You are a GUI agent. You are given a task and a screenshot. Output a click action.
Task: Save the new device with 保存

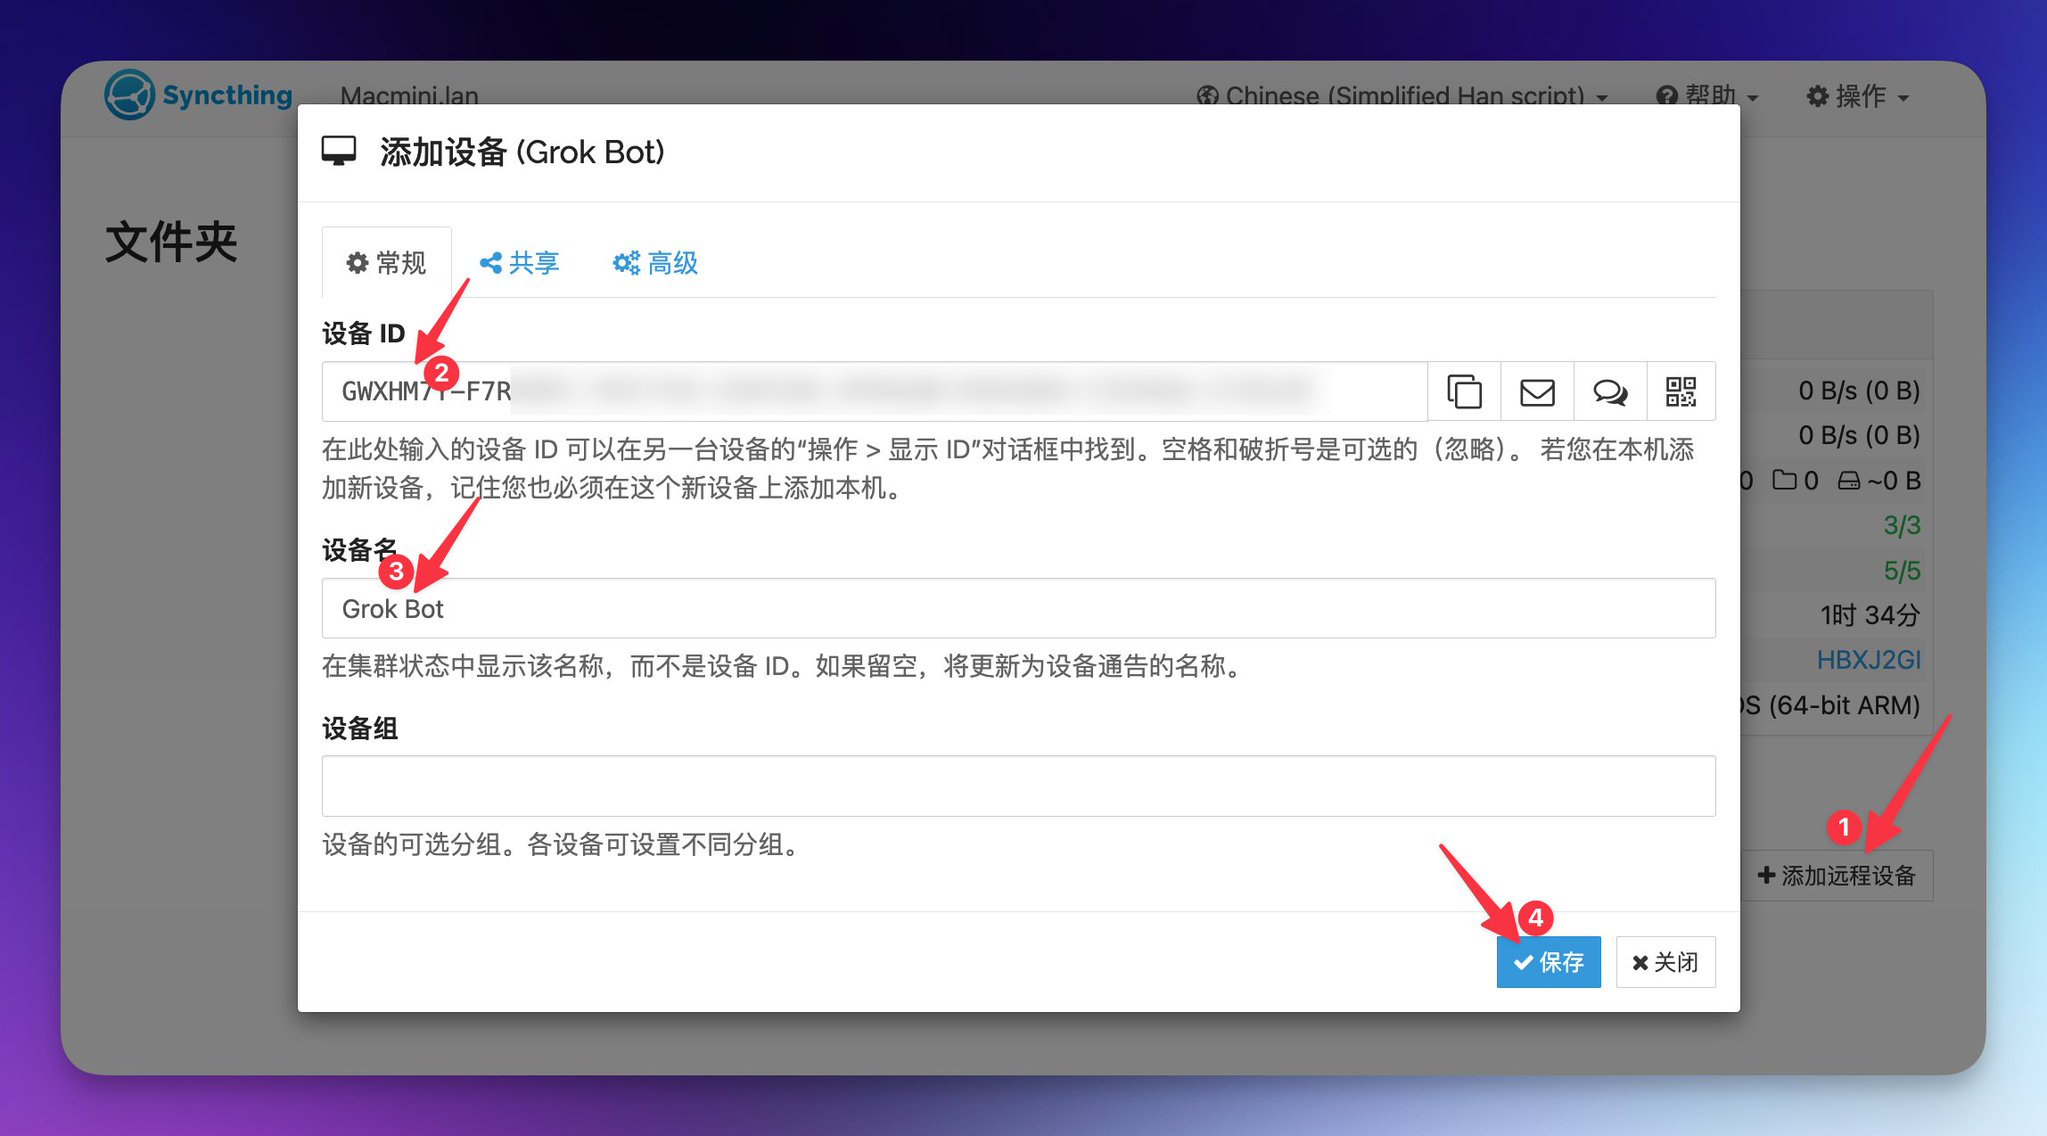click(x=1548, y=962)
